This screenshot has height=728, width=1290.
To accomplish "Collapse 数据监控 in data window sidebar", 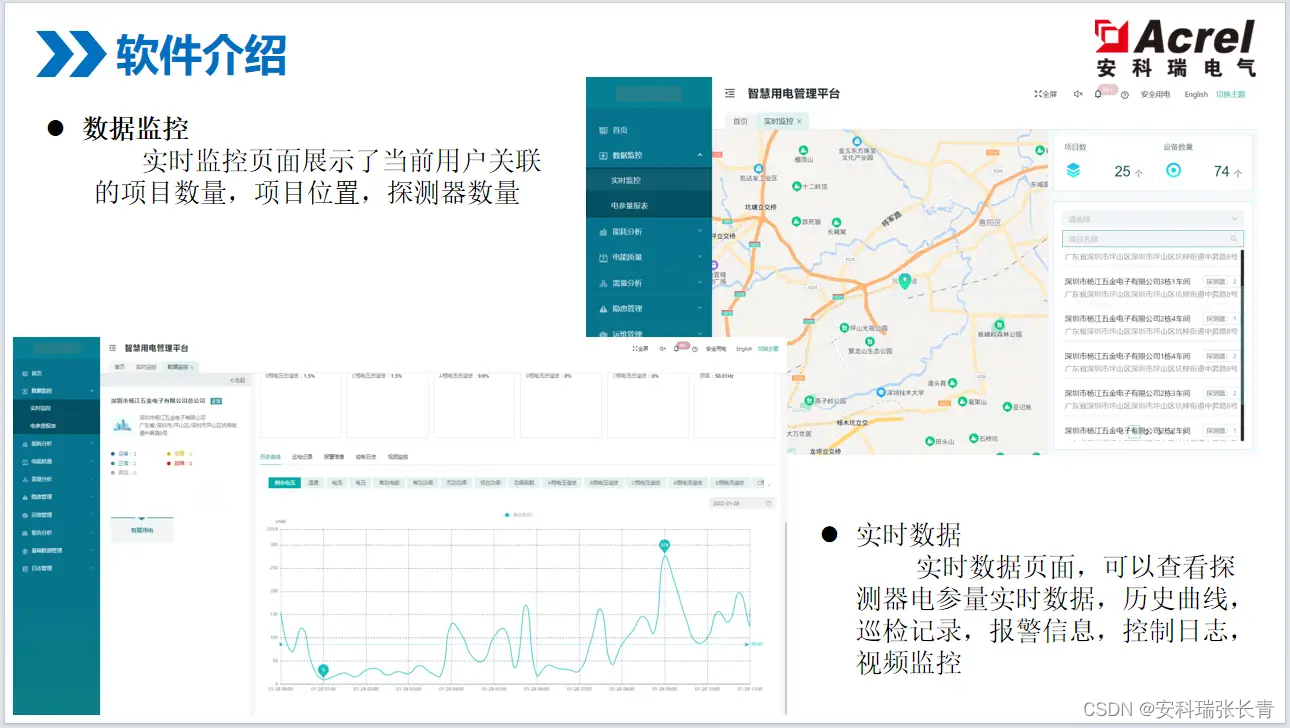I will tap(56, 390).
